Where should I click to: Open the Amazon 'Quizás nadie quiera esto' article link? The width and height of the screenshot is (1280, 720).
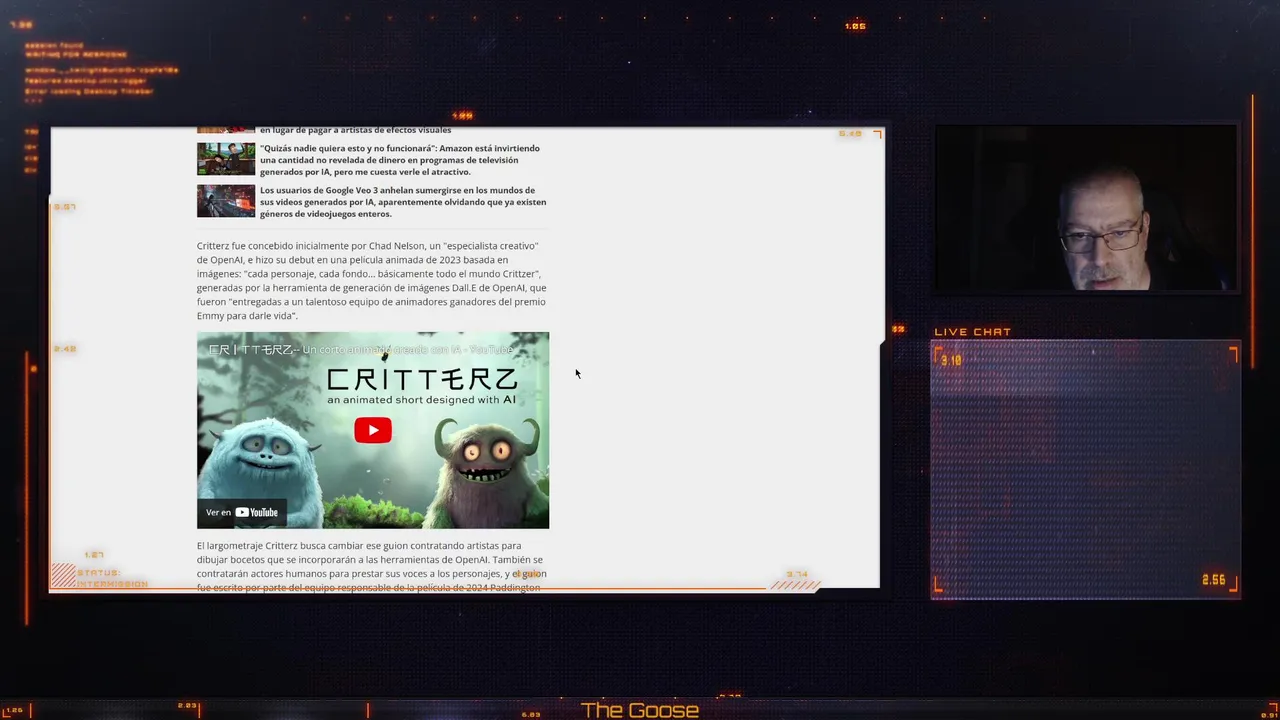click(400, 160)
